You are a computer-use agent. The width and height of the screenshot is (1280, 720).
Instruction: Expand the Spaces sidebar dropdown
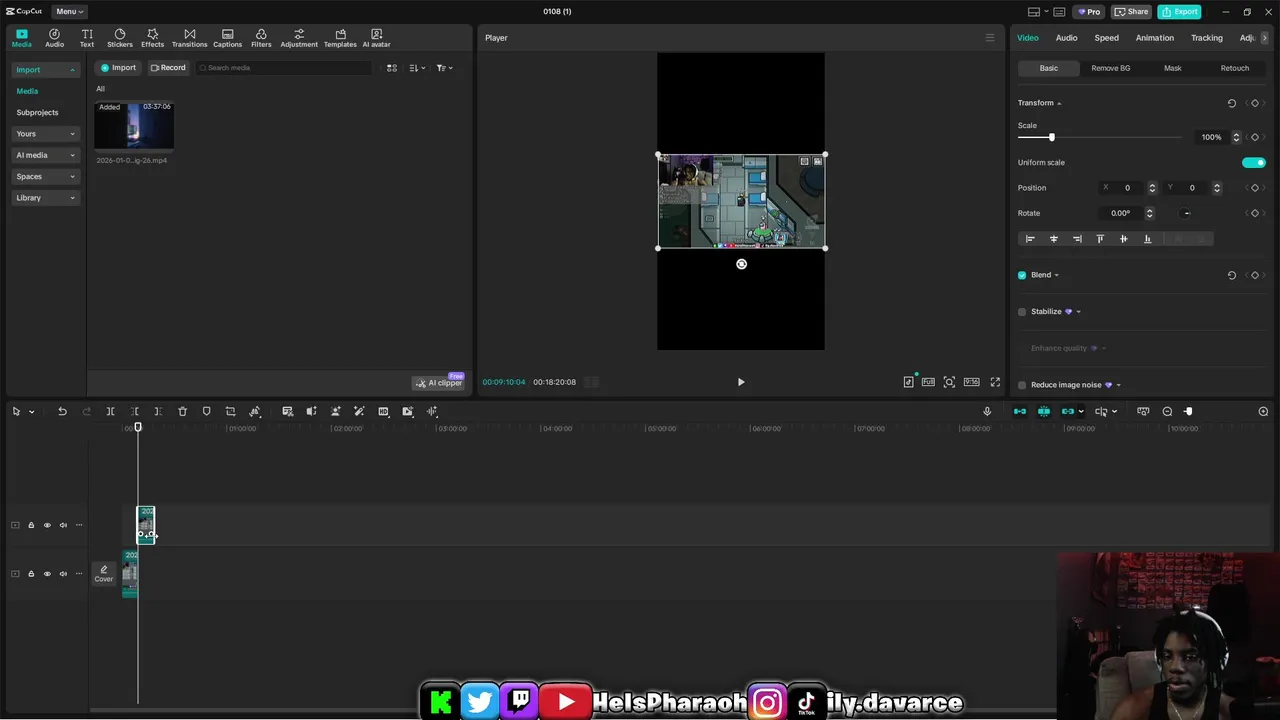pos(46,177)
